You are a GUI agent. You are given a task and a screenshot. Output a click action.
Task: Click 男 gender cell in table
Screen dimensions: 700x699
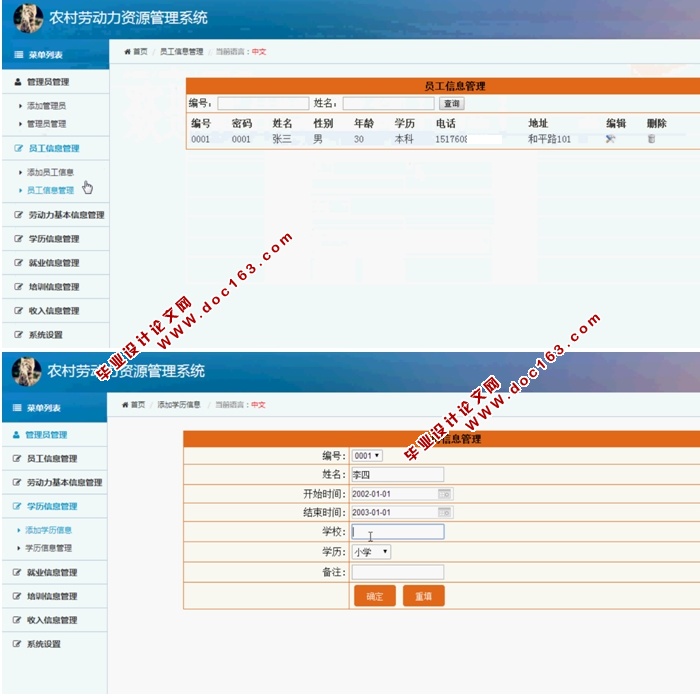(318, 139)
